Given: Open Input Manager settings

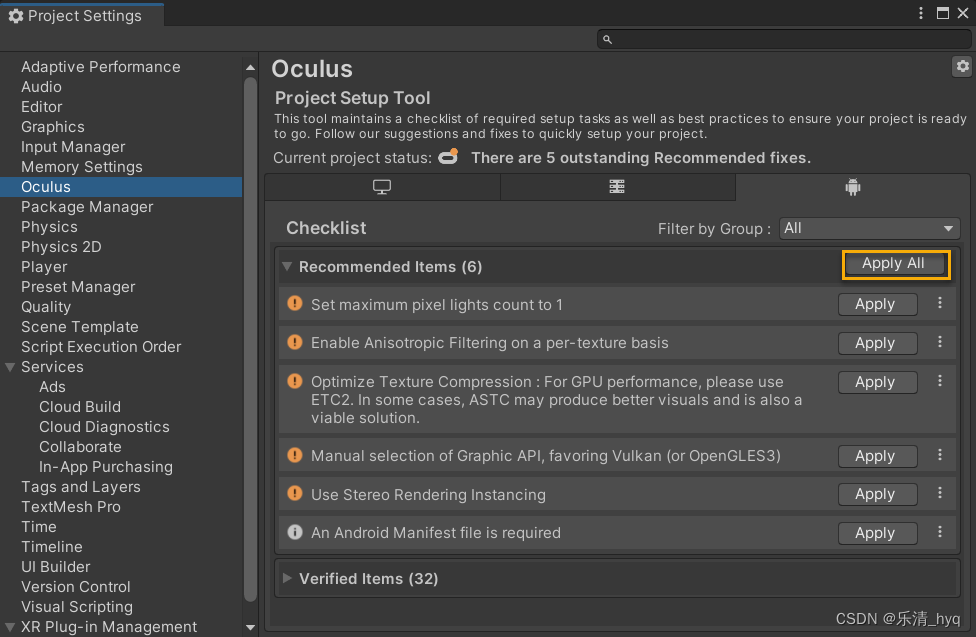Looking at the screenshot, I should (73, 146).
